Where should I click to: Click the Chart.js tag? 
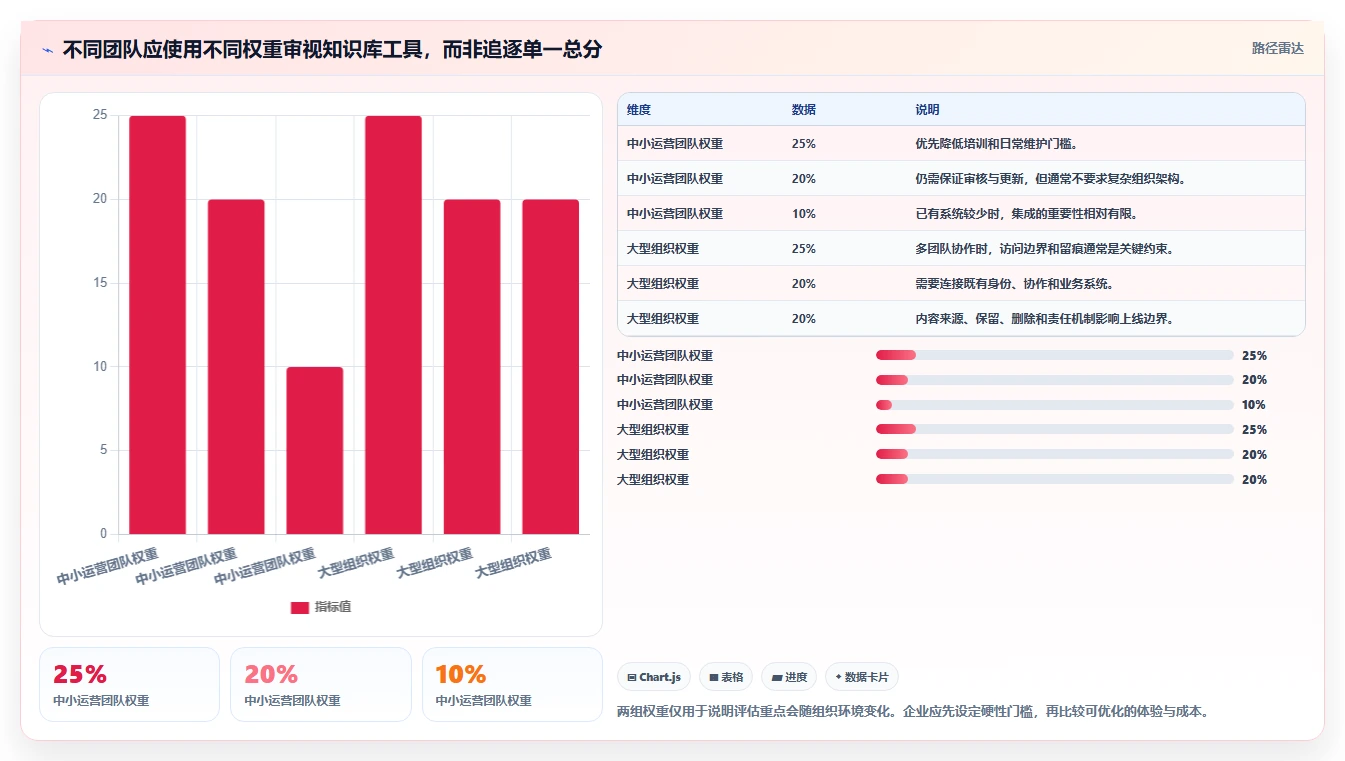pyautogui.click(x=654, y=677)
